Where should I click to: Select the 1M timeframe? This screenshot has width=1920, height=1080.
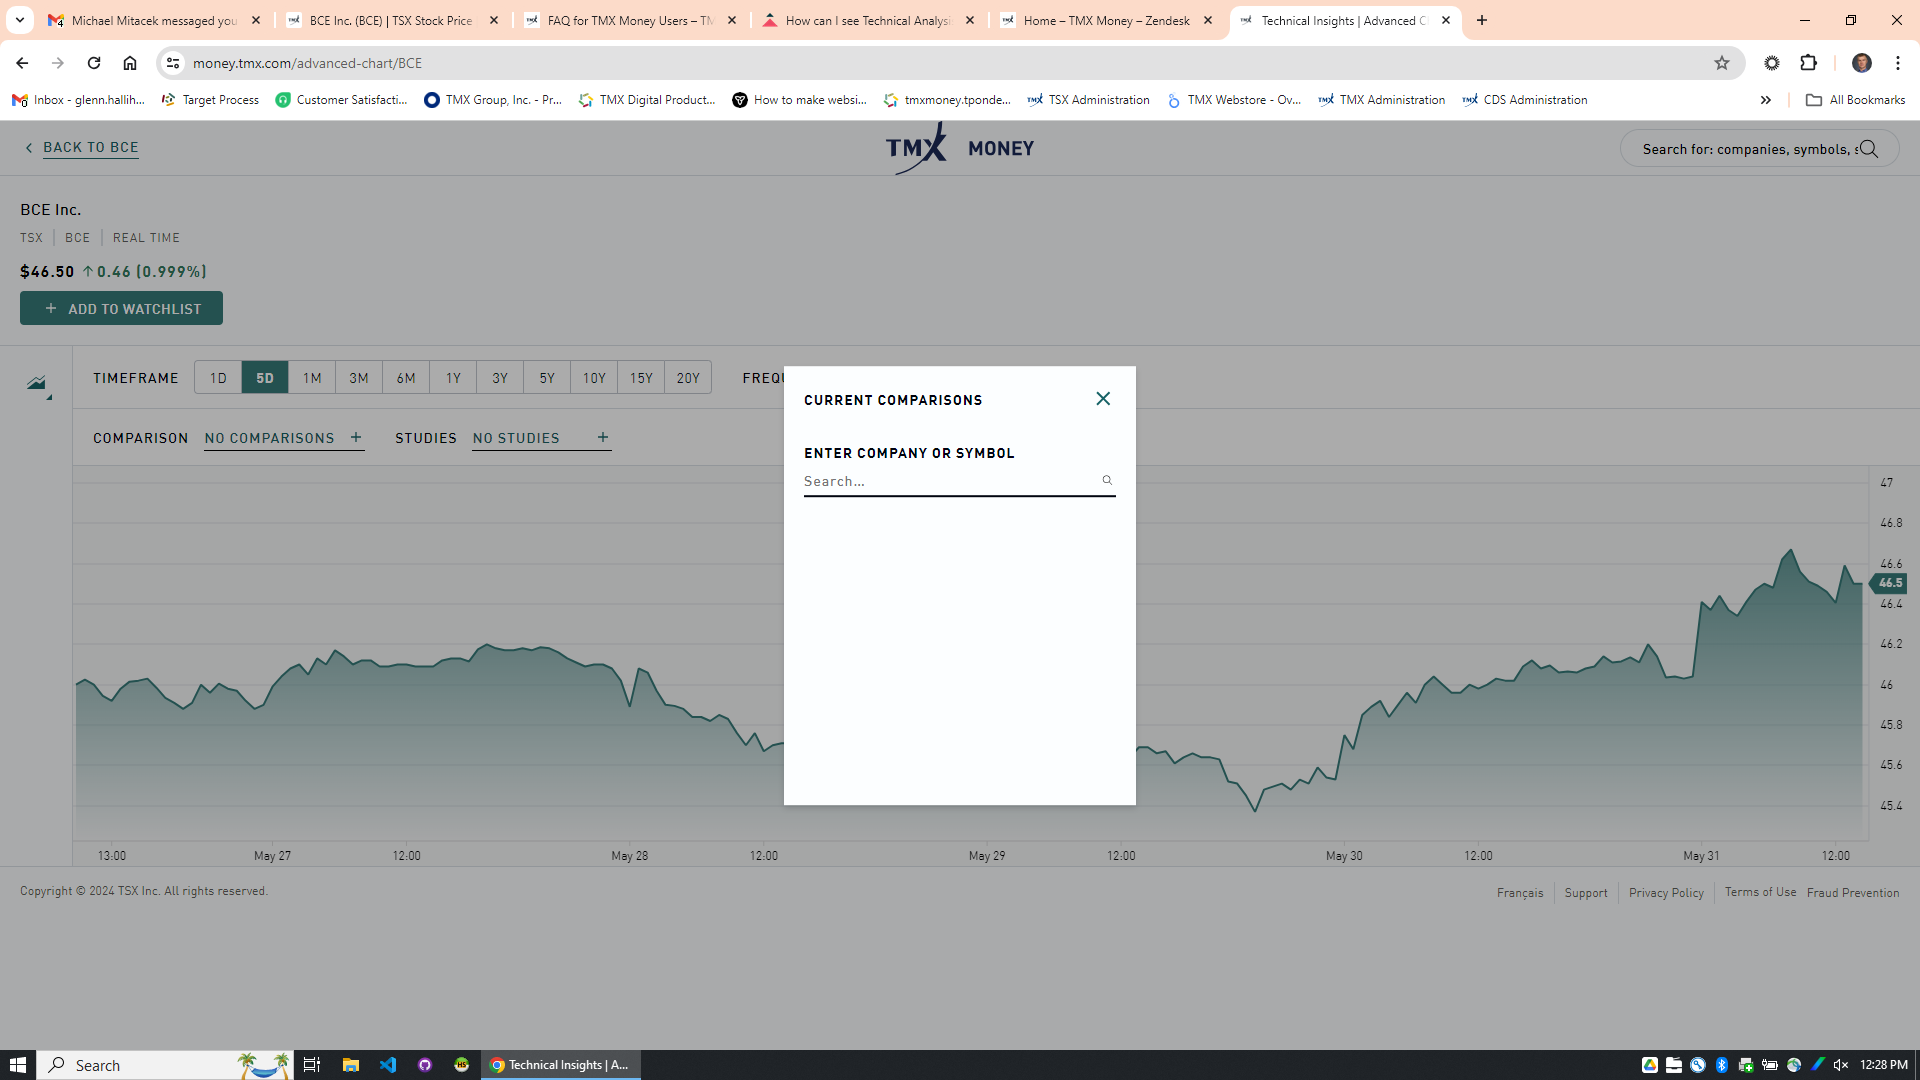312,378
